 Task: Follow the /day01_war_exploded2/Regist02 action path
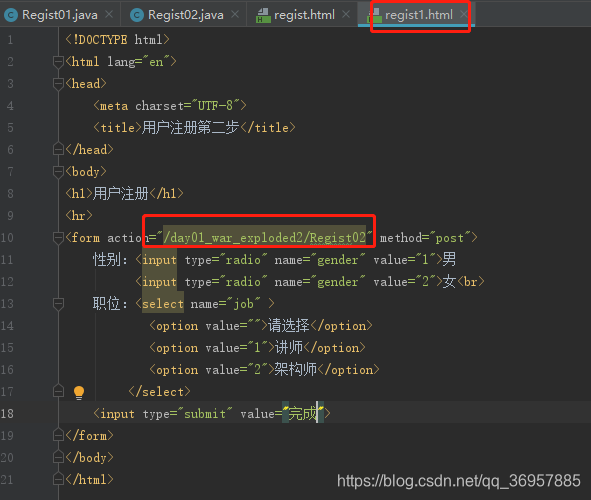[264, 238]
